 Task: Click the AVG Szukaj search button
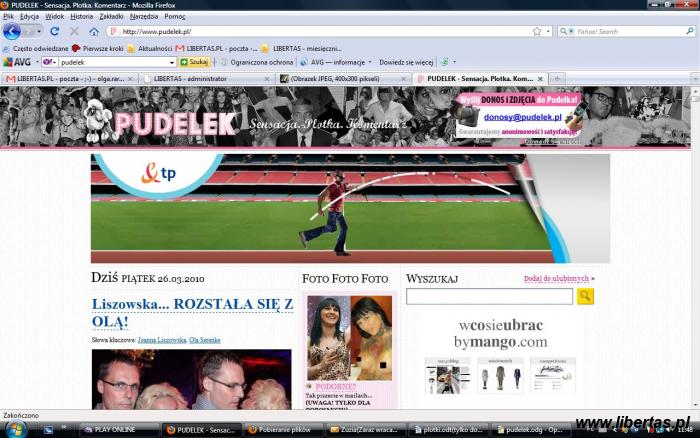(194, 62)
